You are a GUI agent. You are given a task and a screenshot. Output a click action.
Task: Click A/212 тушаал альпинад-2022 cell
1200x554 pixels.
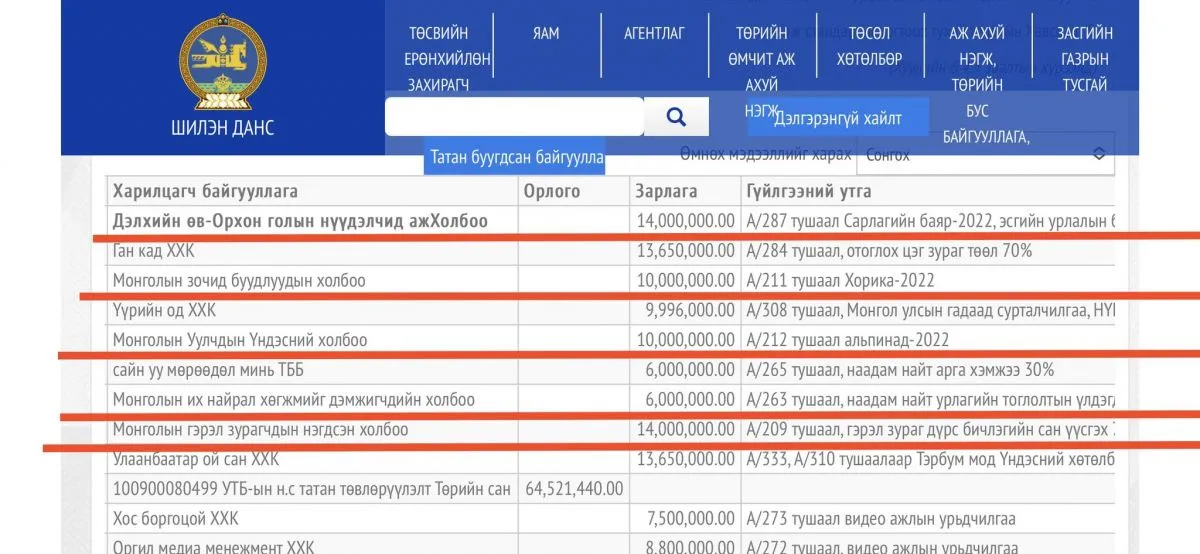(x=848, y=340)
